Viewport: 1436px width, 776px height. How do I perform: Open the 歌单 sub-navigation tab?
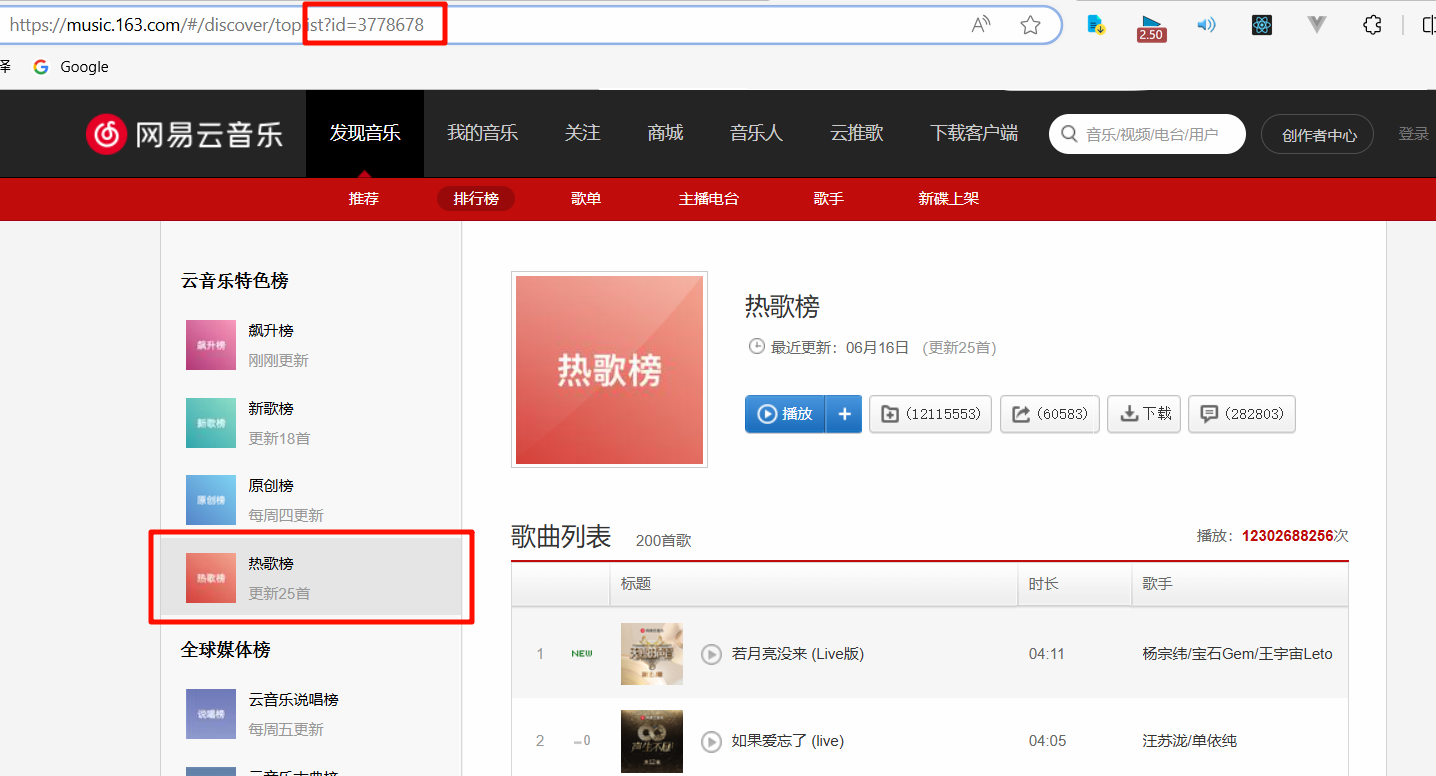(586, 199)
